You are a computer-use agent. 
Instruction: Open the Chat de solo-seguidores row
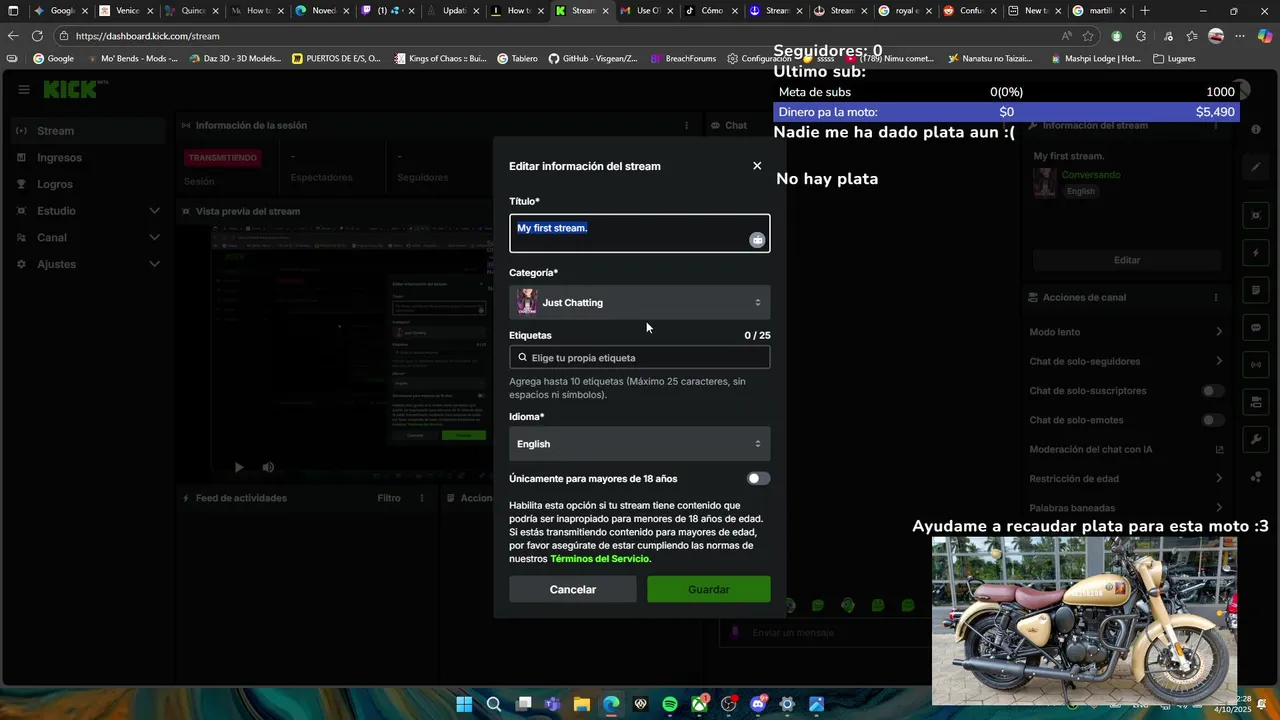[1126, 361]
